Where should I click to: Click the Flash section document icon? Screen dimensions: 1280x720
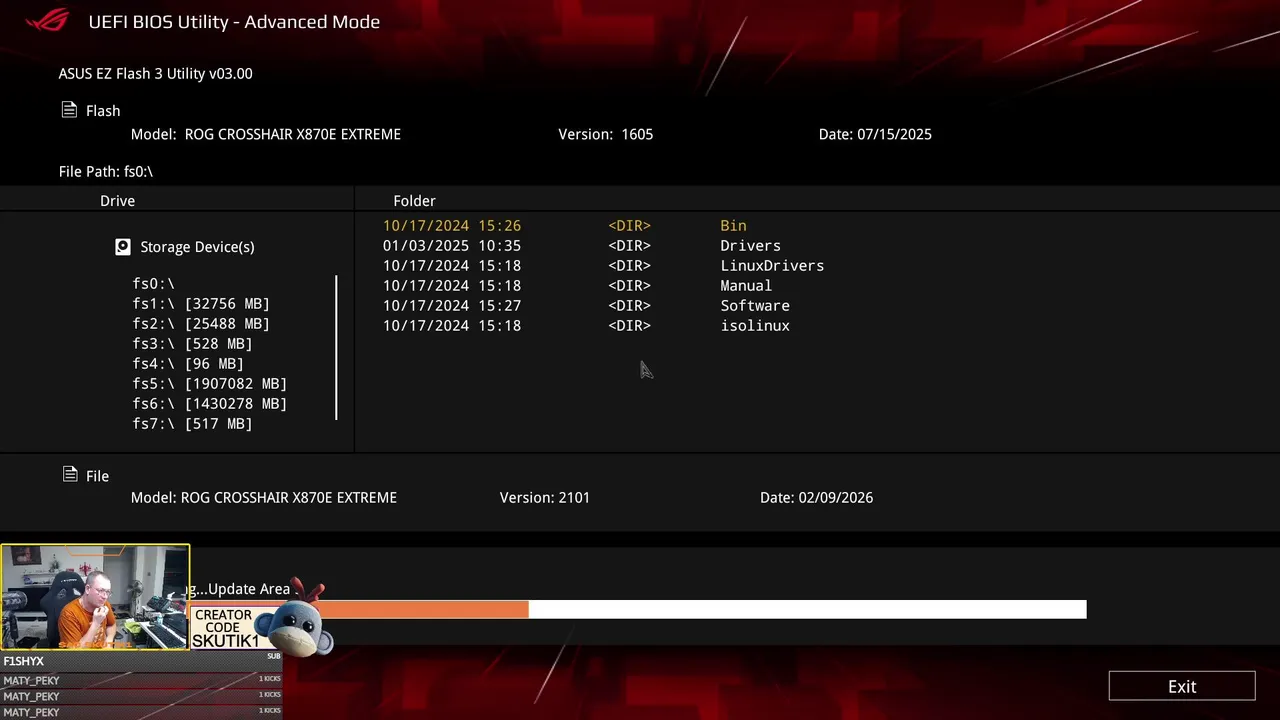69,110
